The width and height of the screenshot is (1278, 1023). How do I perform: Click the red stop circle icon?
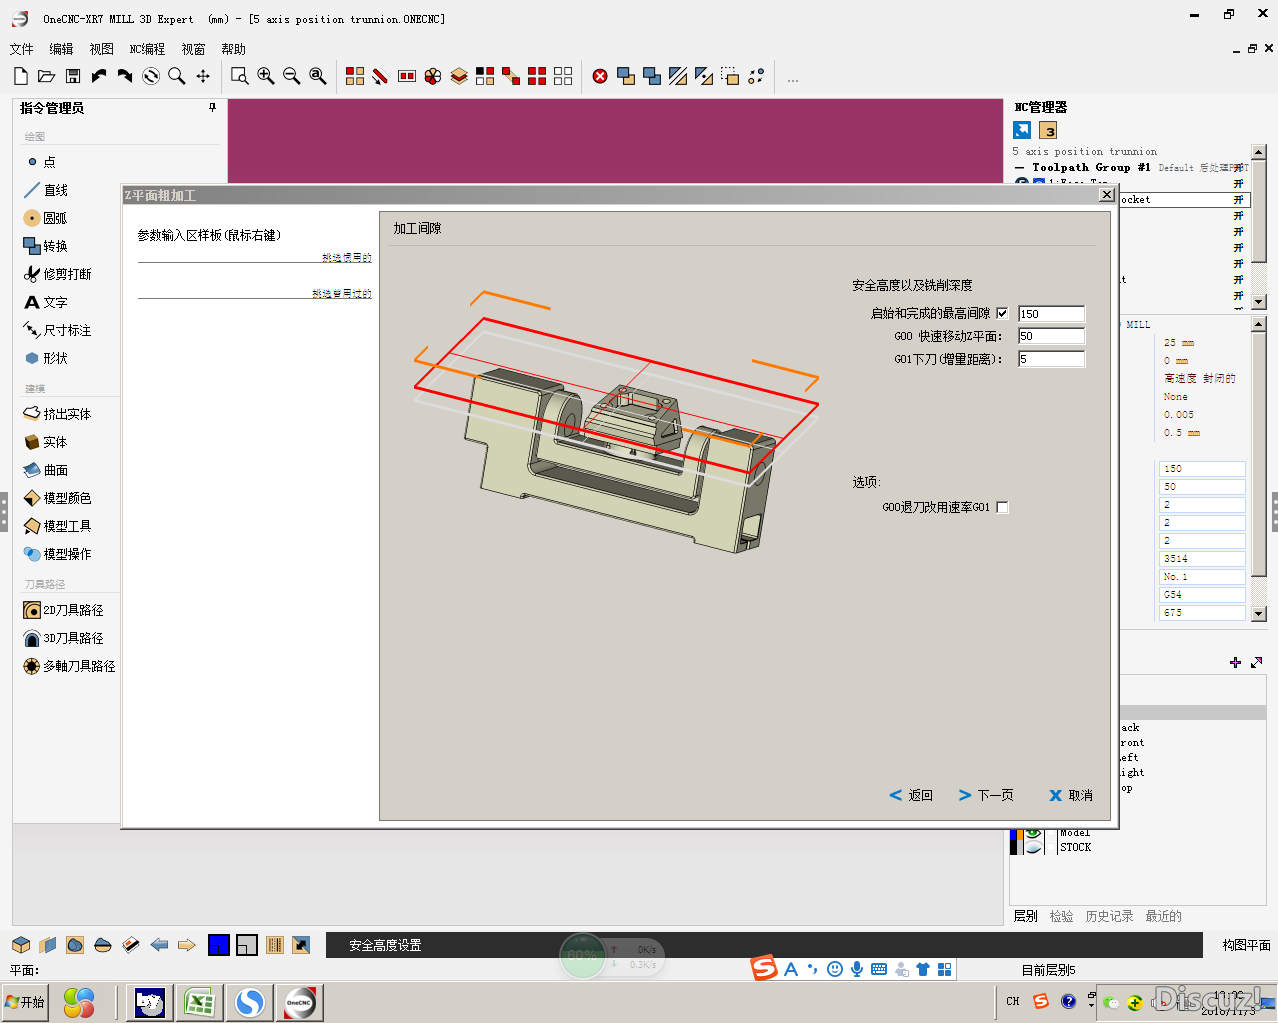point(600,76)
